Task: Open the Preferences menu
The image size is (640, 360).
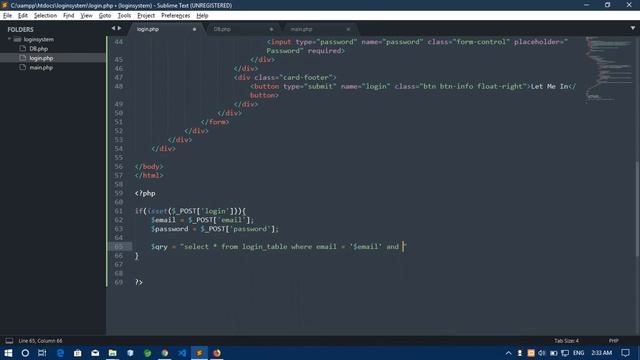Action: pos(176,16)
